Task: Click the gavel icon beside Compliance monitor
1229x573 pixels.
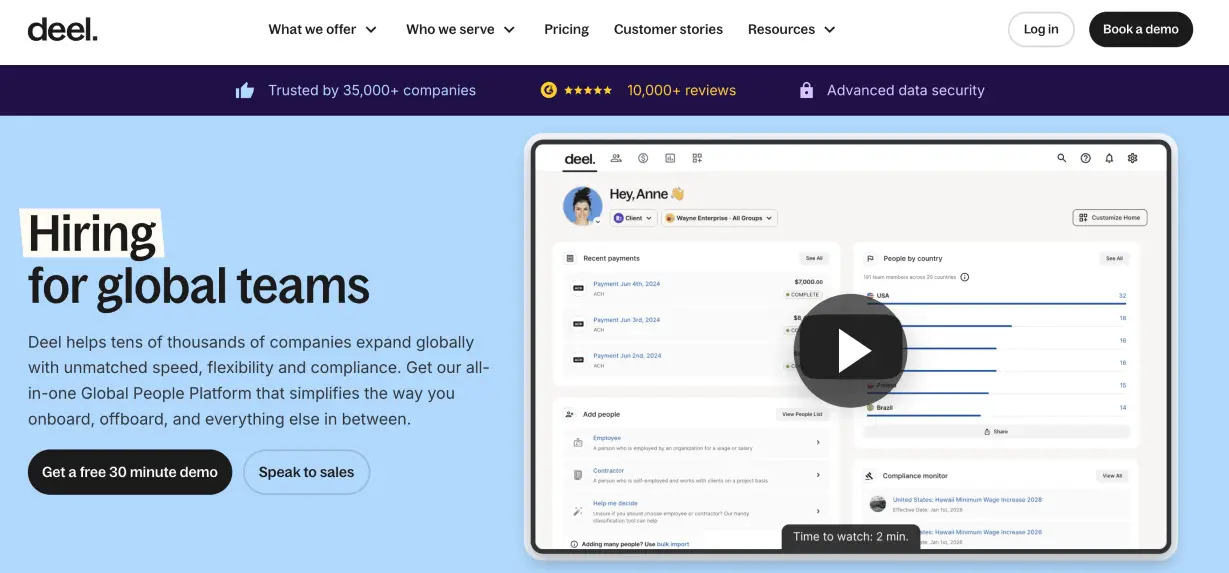Action: tap(870, 476)
